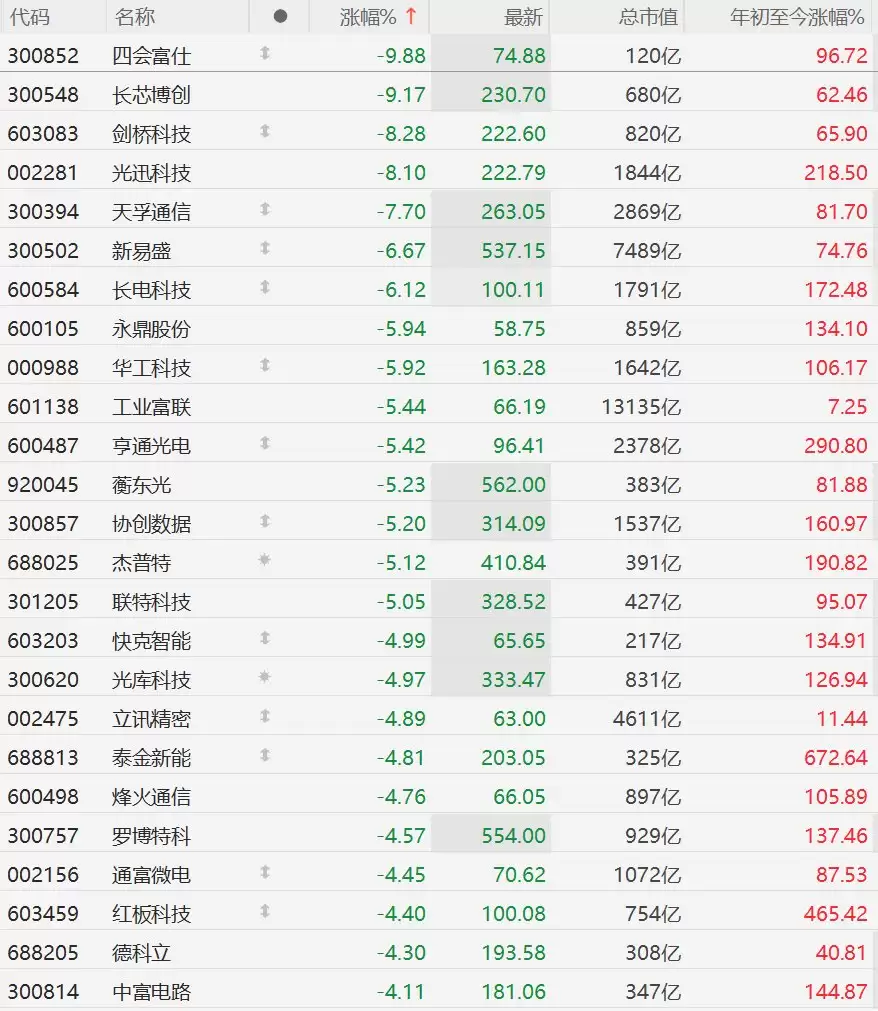Select stock code 688813
Screen dimensions: 878x1011
[x=43, y=758]
